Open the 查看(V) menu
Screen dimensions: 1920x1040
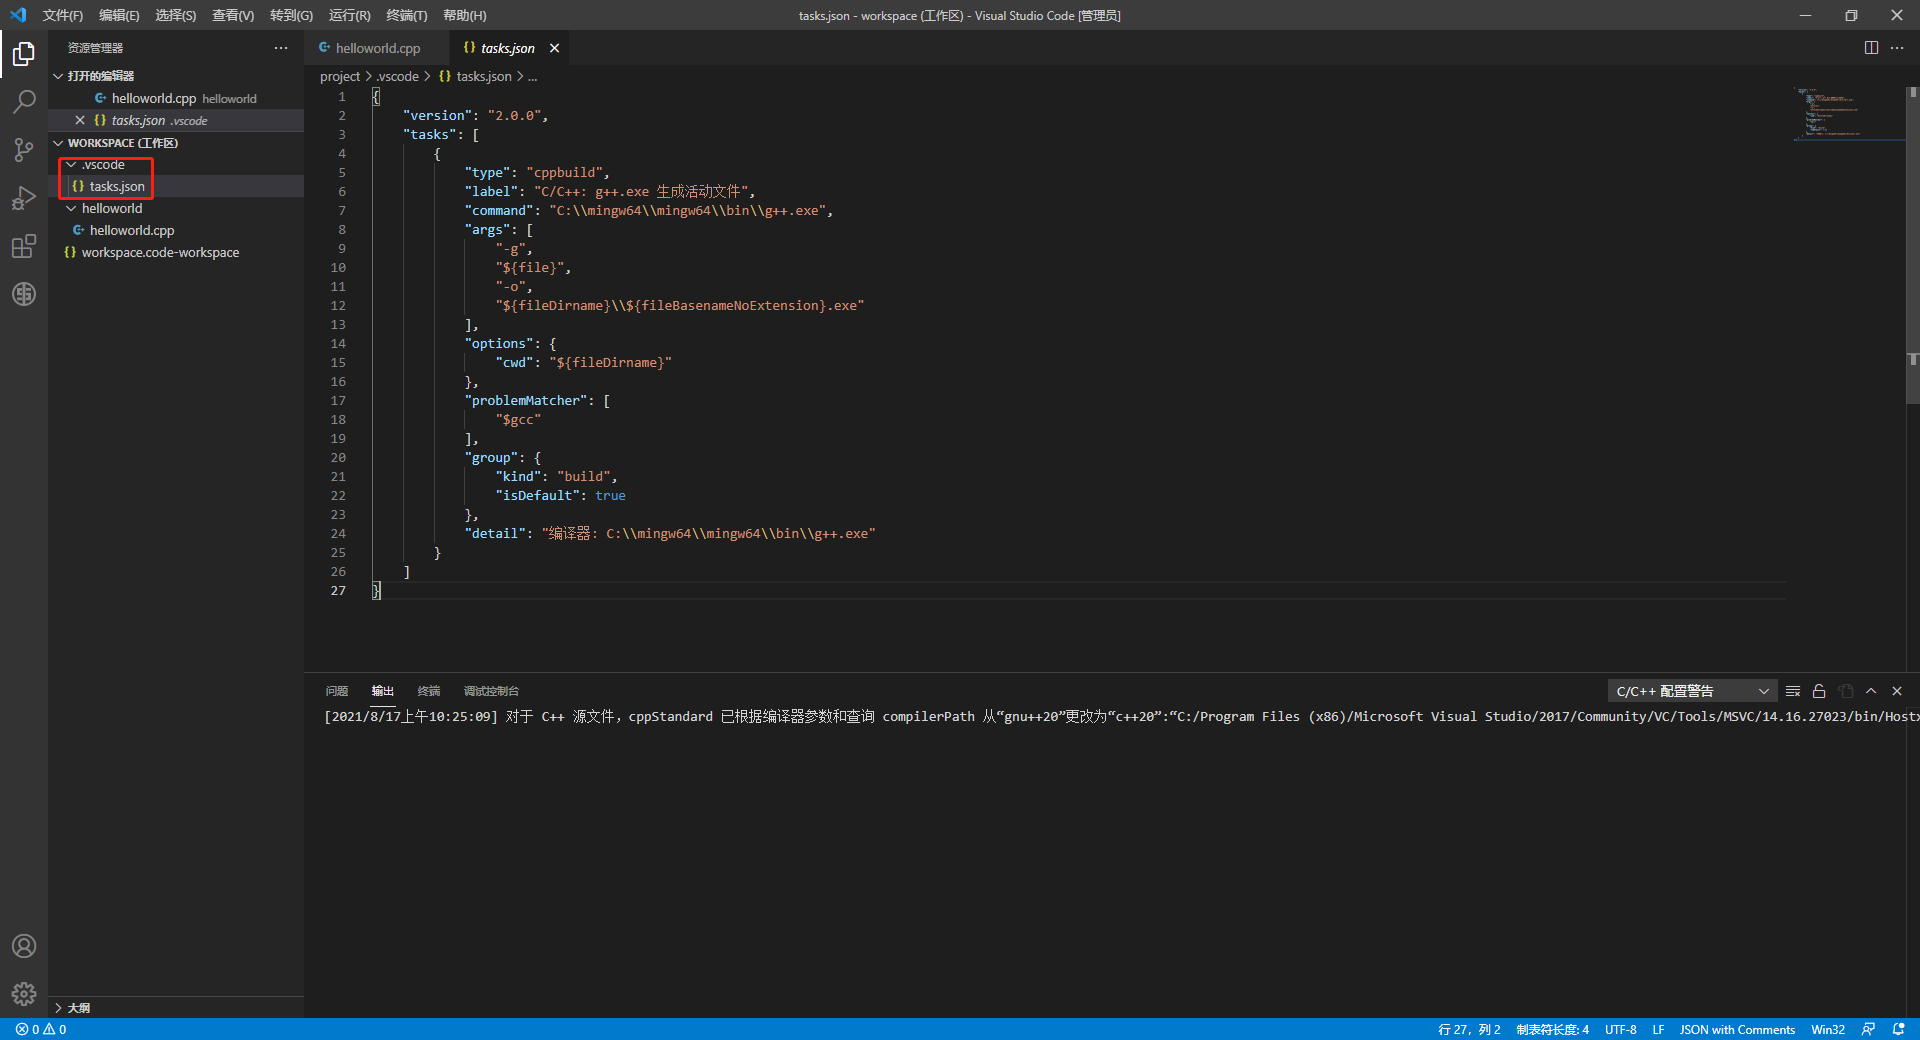click(x=233, y=15)
